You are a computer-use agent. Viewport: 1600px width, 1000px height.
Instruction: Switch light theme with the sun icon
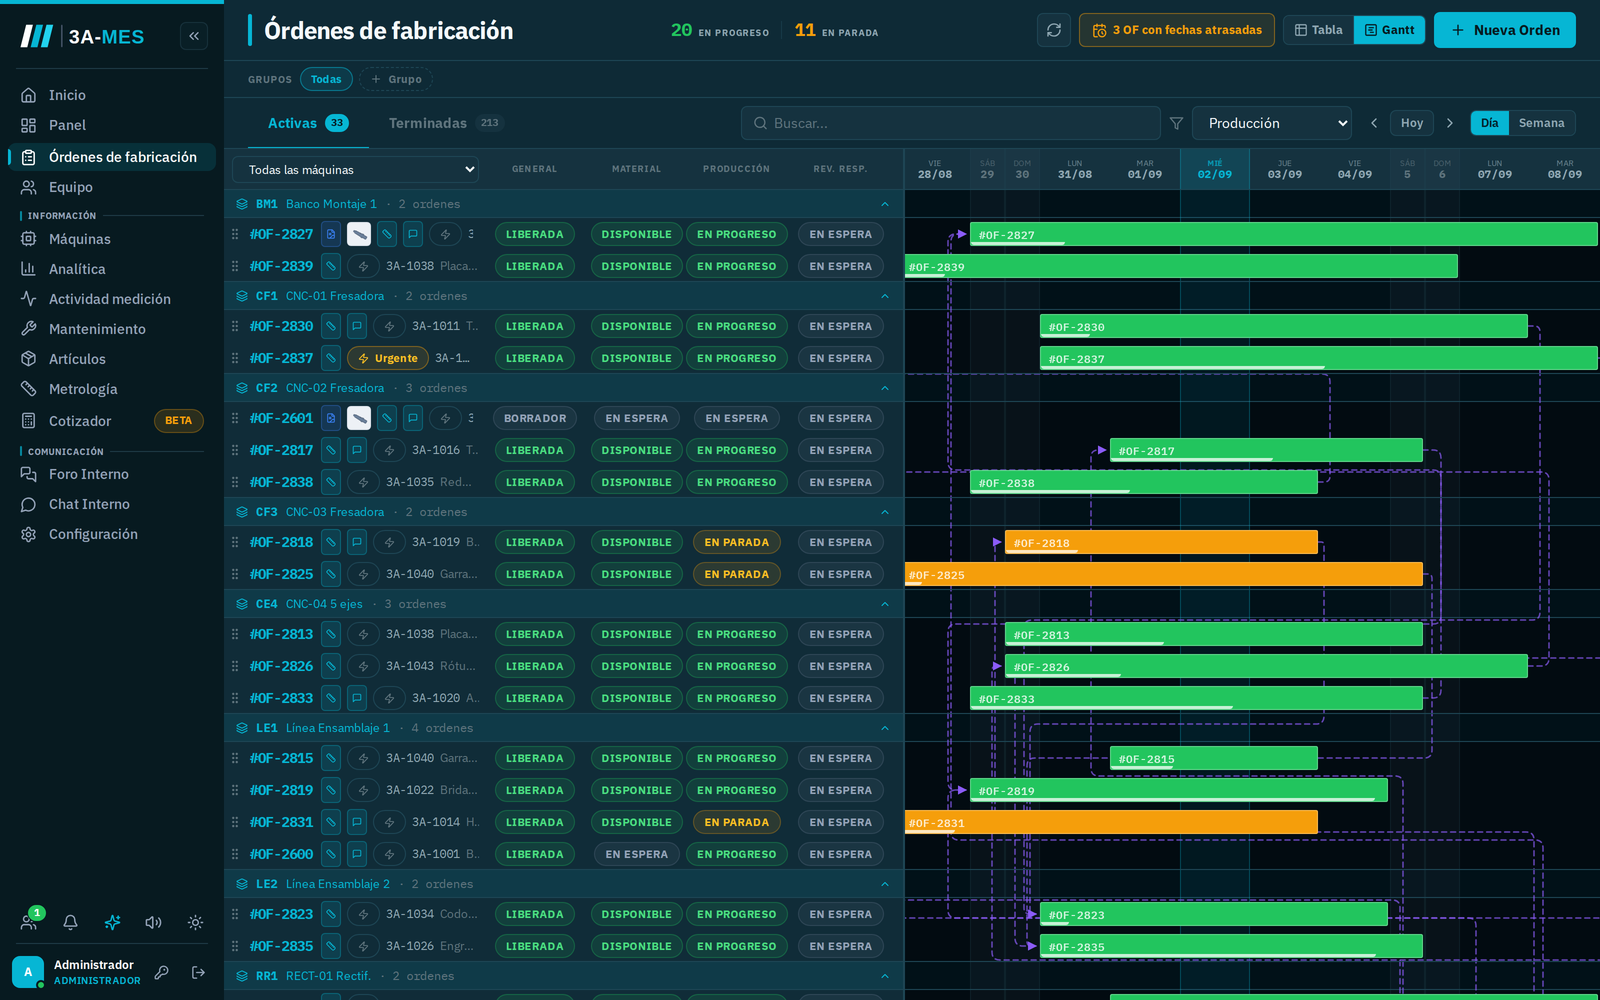coord(195,922)
